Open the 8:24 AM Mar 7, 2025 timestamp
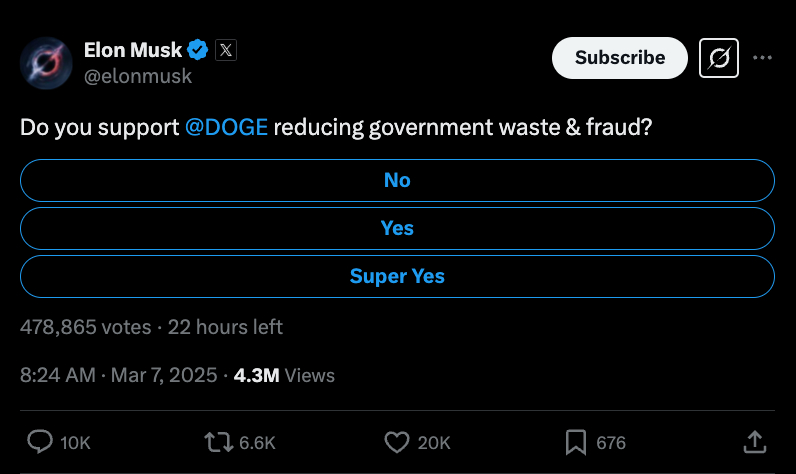This screenshot has width=796, height=474. pos(119,376)
